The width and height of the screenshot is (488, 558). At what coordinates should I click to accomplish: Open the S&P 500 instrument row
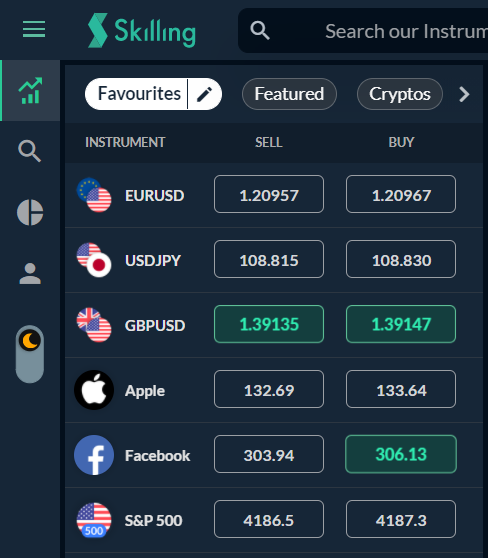click(x=274, y=520)
